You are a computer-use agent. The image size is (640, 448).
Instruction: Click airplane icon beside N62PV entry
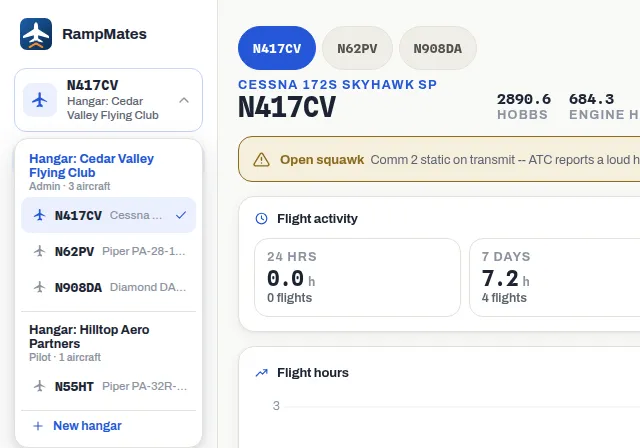[40, 251]
